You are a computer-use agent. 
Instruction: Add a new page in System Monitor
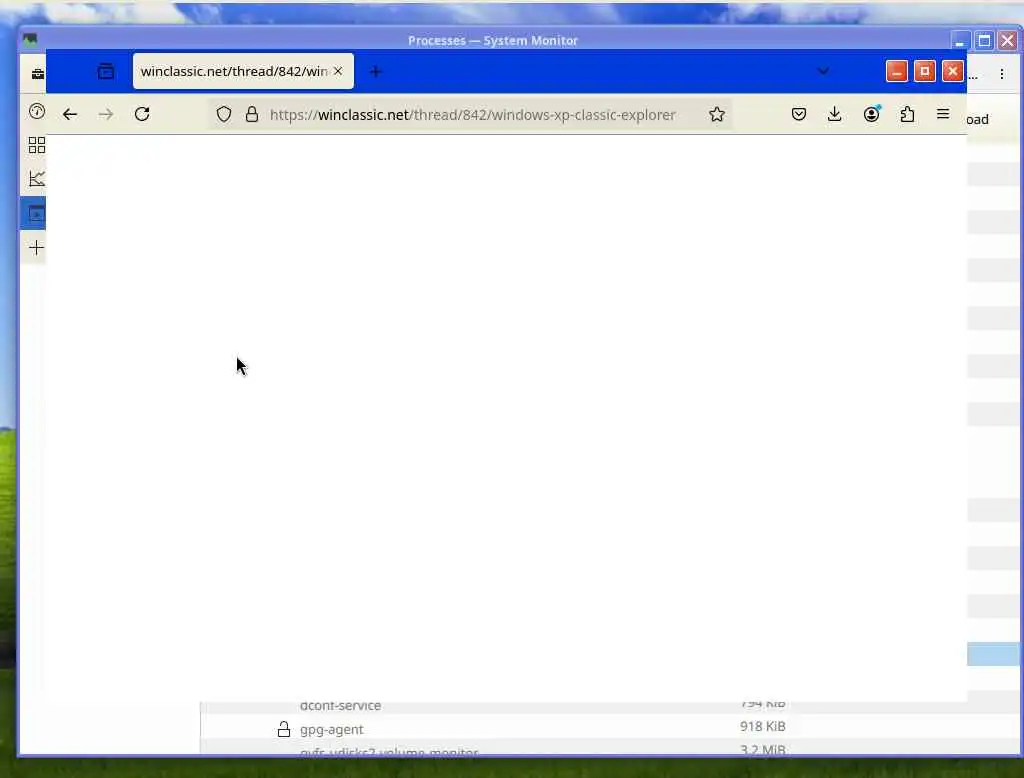[37, 248]
